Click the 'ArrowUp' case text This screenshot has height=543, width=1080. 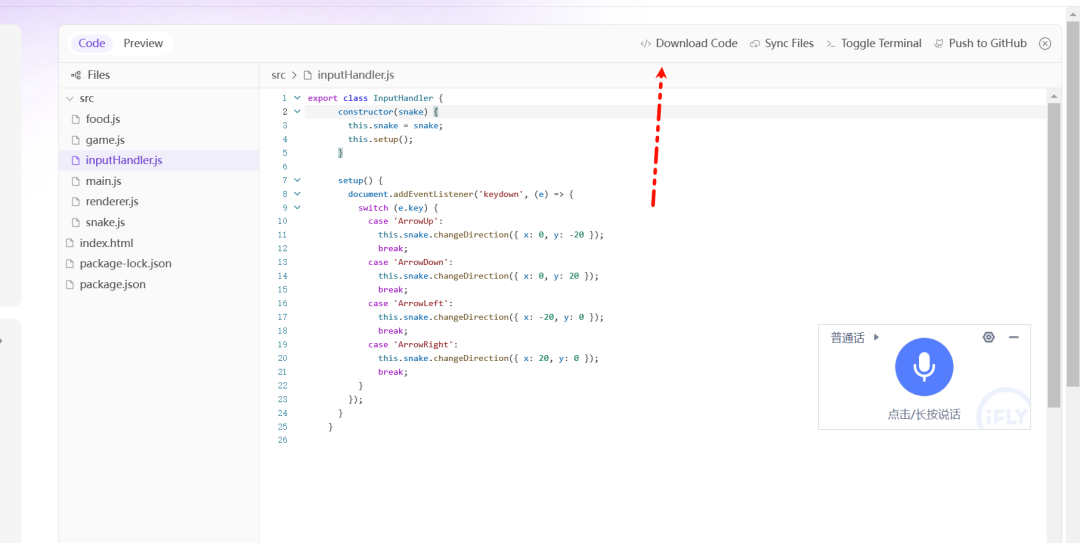point(416,221)
